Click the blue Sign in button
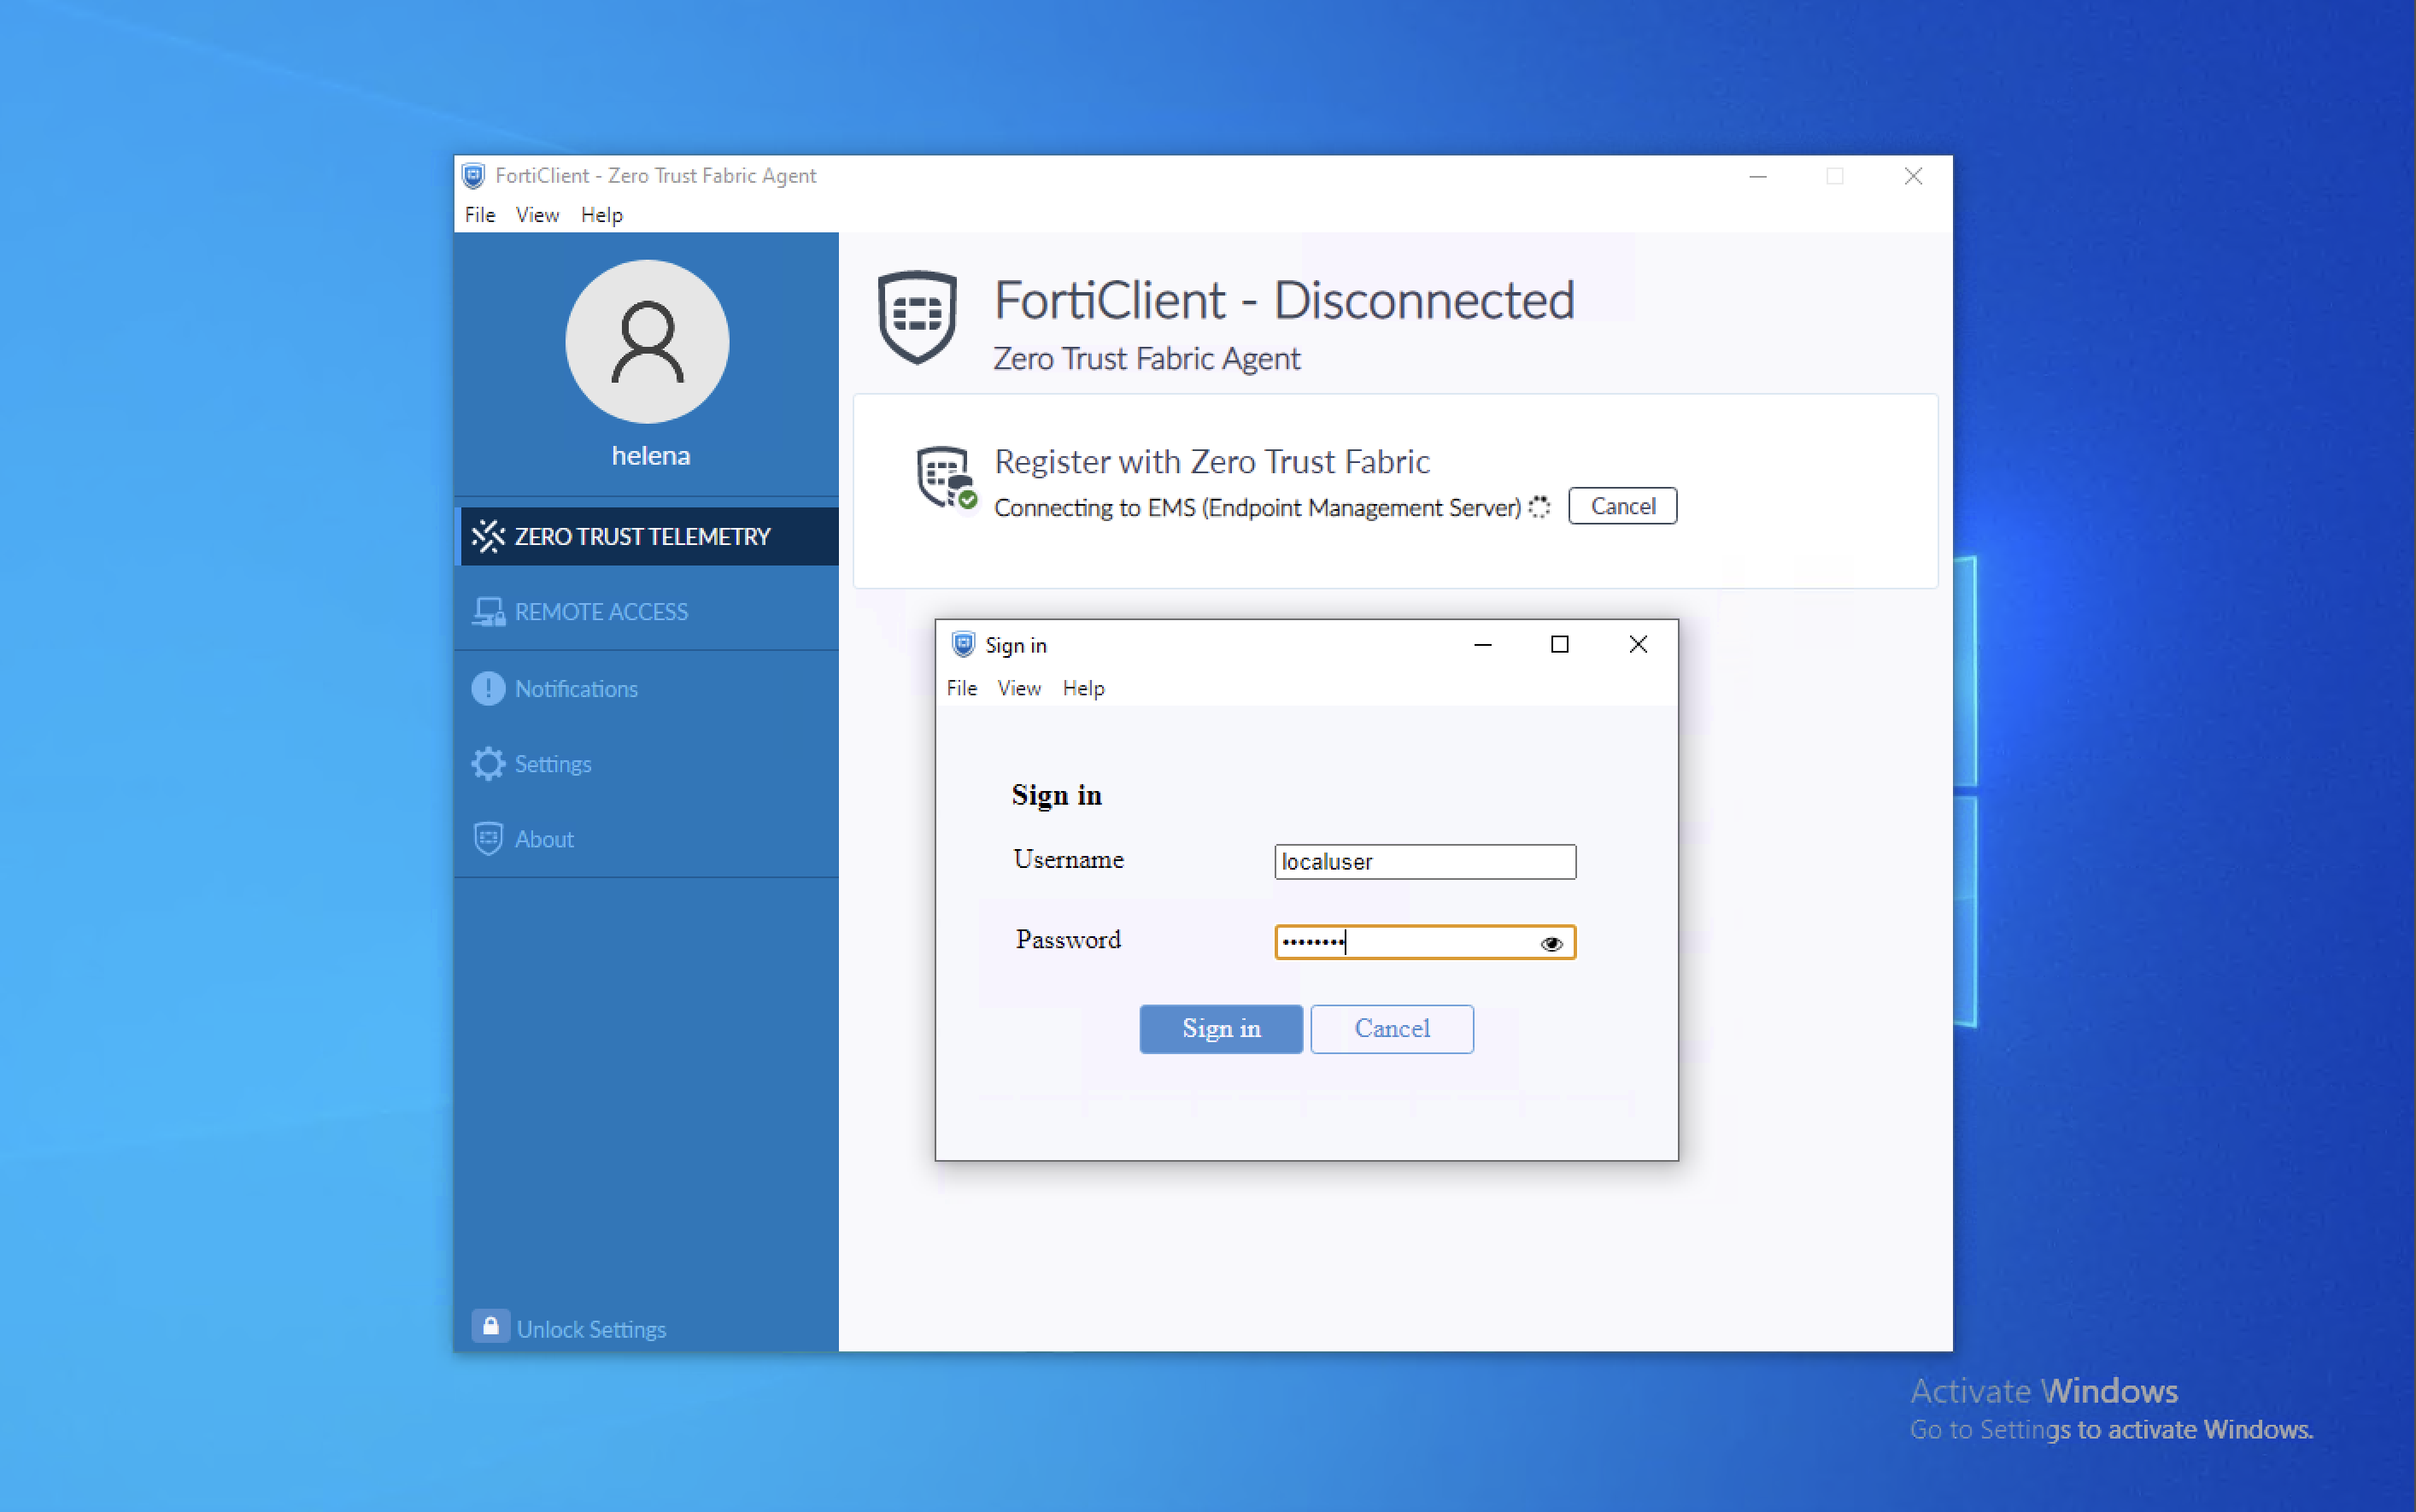The height and width of the screenshot is (1512, 2416). 1221,1029
